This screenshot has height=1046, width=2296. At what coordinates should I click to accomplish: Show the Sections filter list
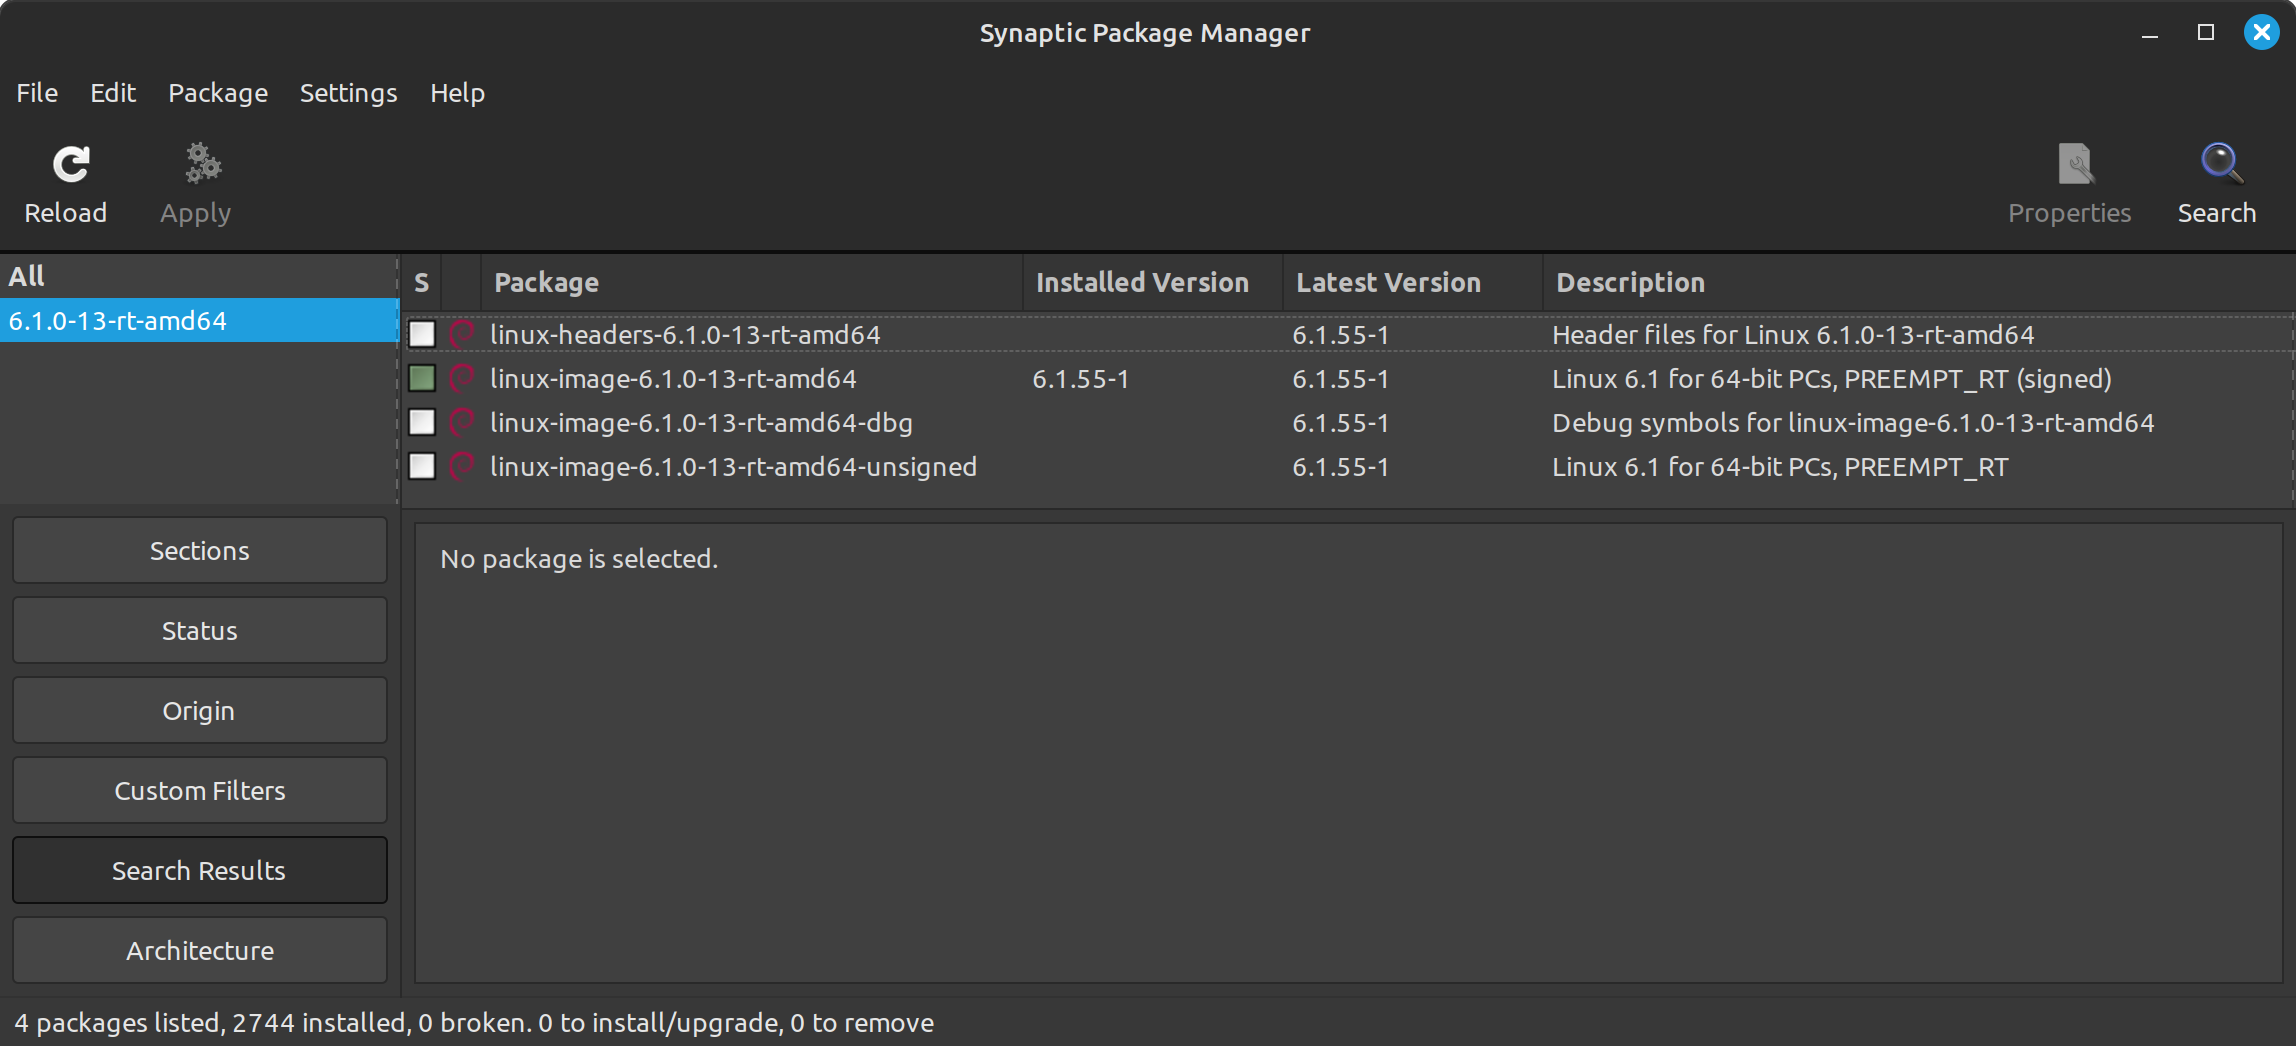pyautogui.click(x=200, y=550)
